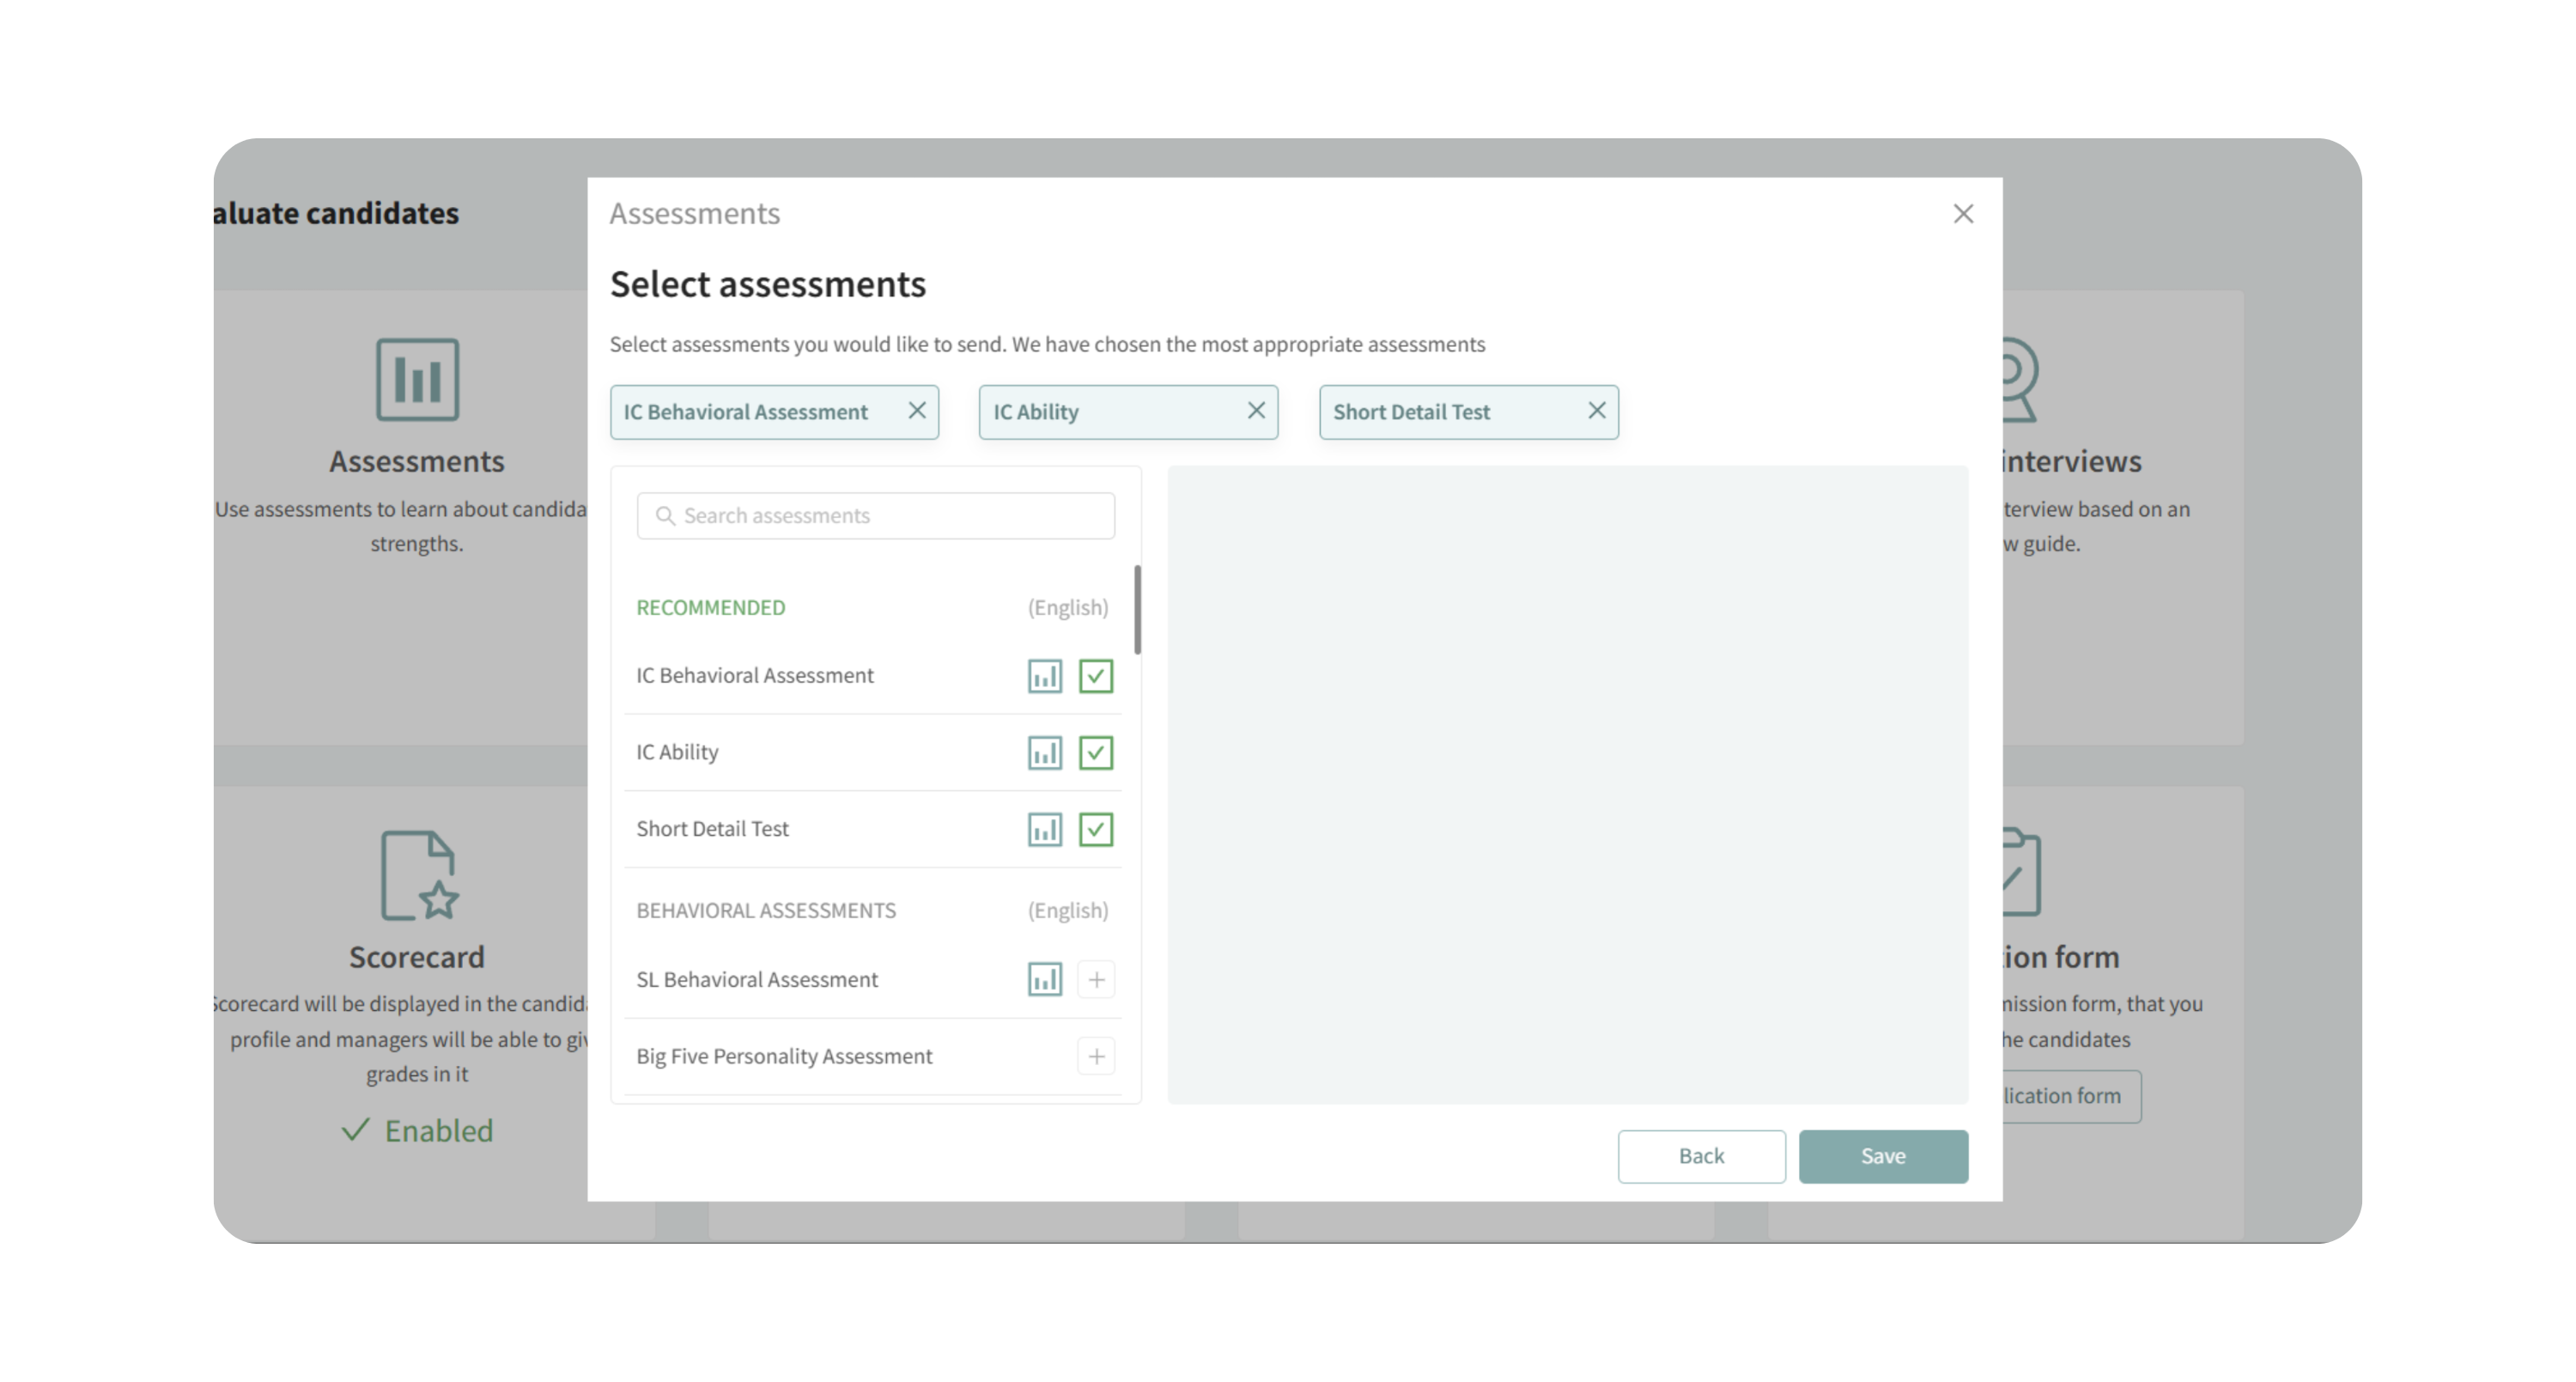Click the search magnifier icon
2576x1382 pixels.
tap(664, 516)
